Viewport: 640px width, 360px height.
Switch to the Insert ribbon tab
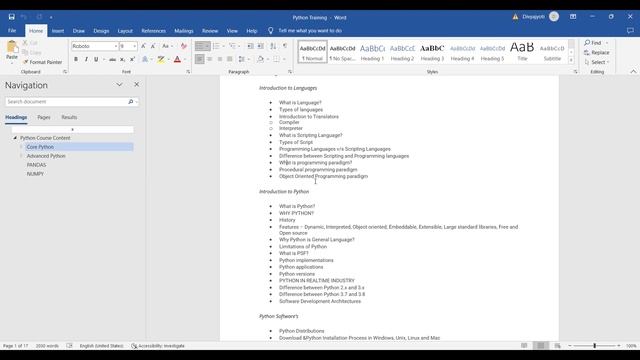click(58, 31)
